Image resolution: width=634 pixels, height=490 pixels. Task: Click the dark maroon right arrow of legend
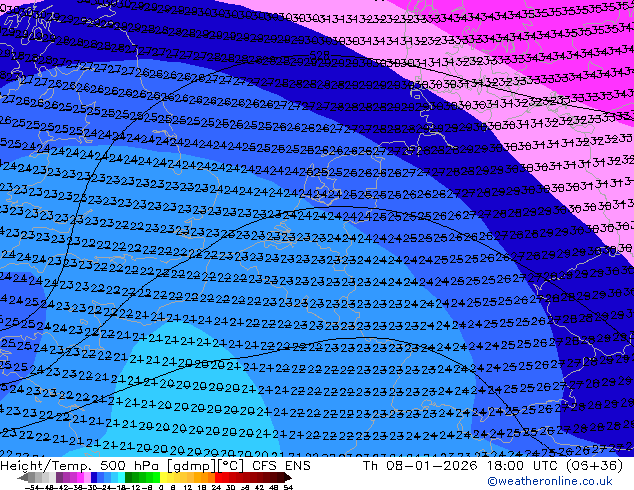[287, 478]
